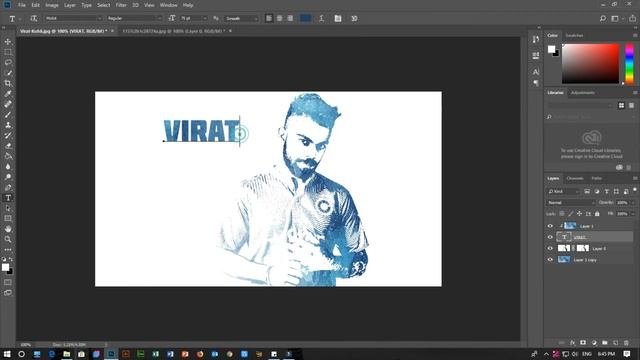Select the Horizontal Type tool

pos(8,198)
